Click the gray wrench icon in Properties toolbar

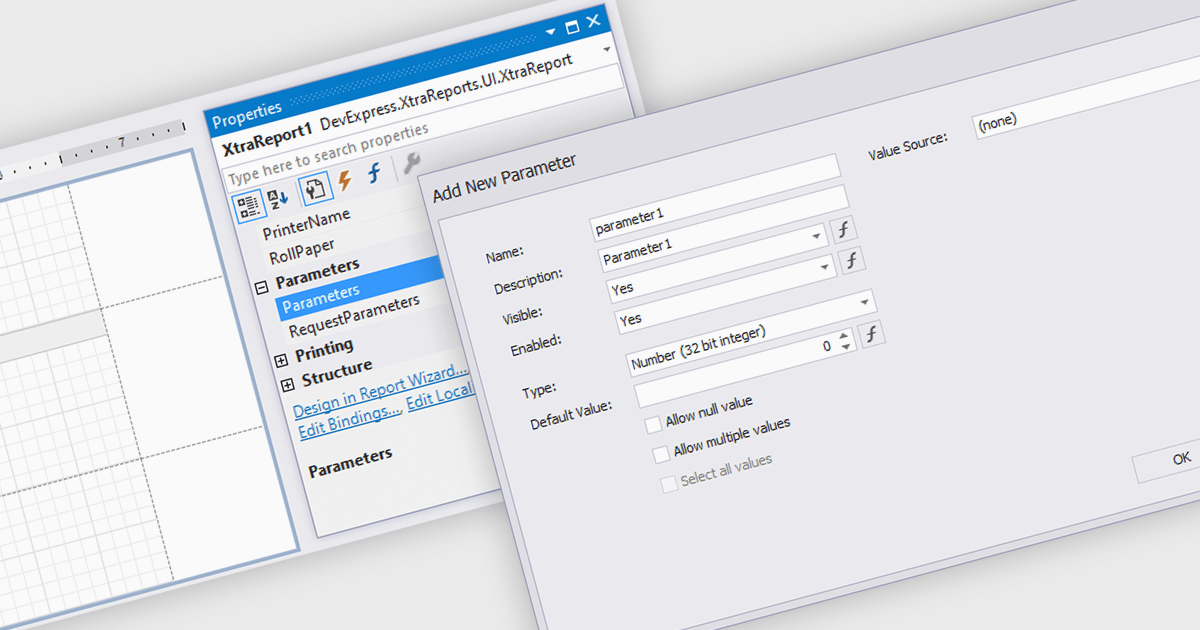(x=410, y=164)
